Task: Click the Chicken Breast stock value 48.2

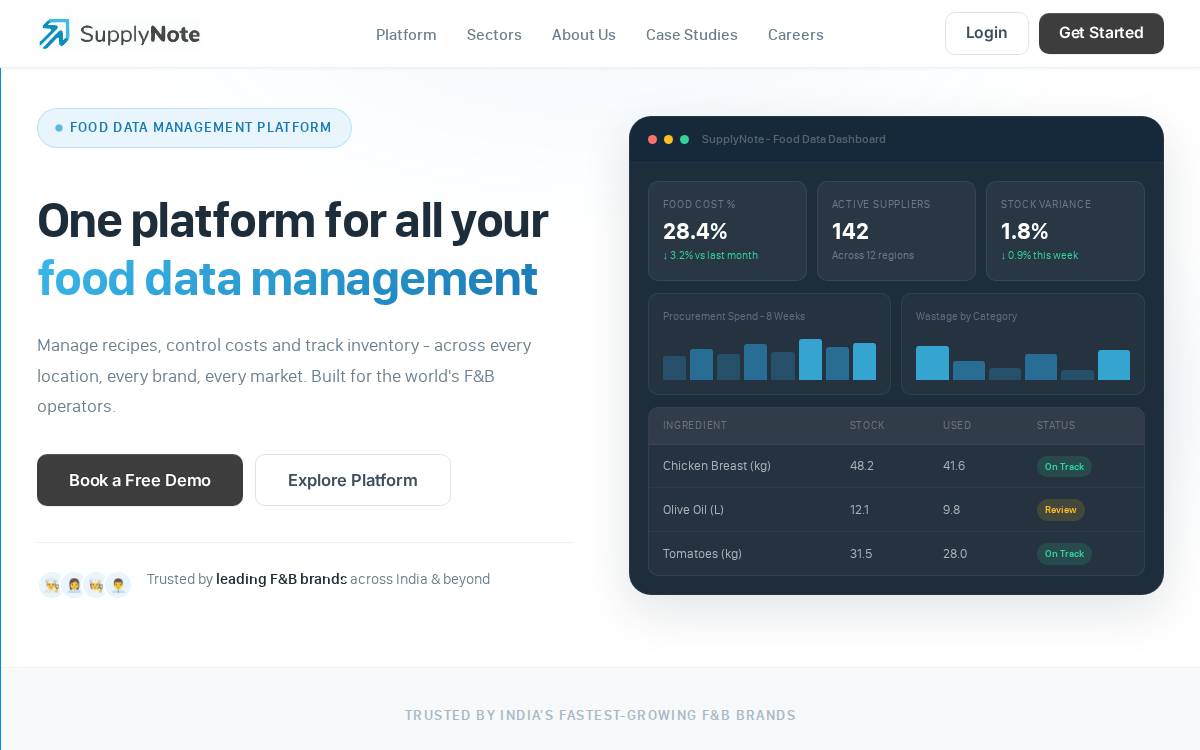Action: [x=862, y=466]
